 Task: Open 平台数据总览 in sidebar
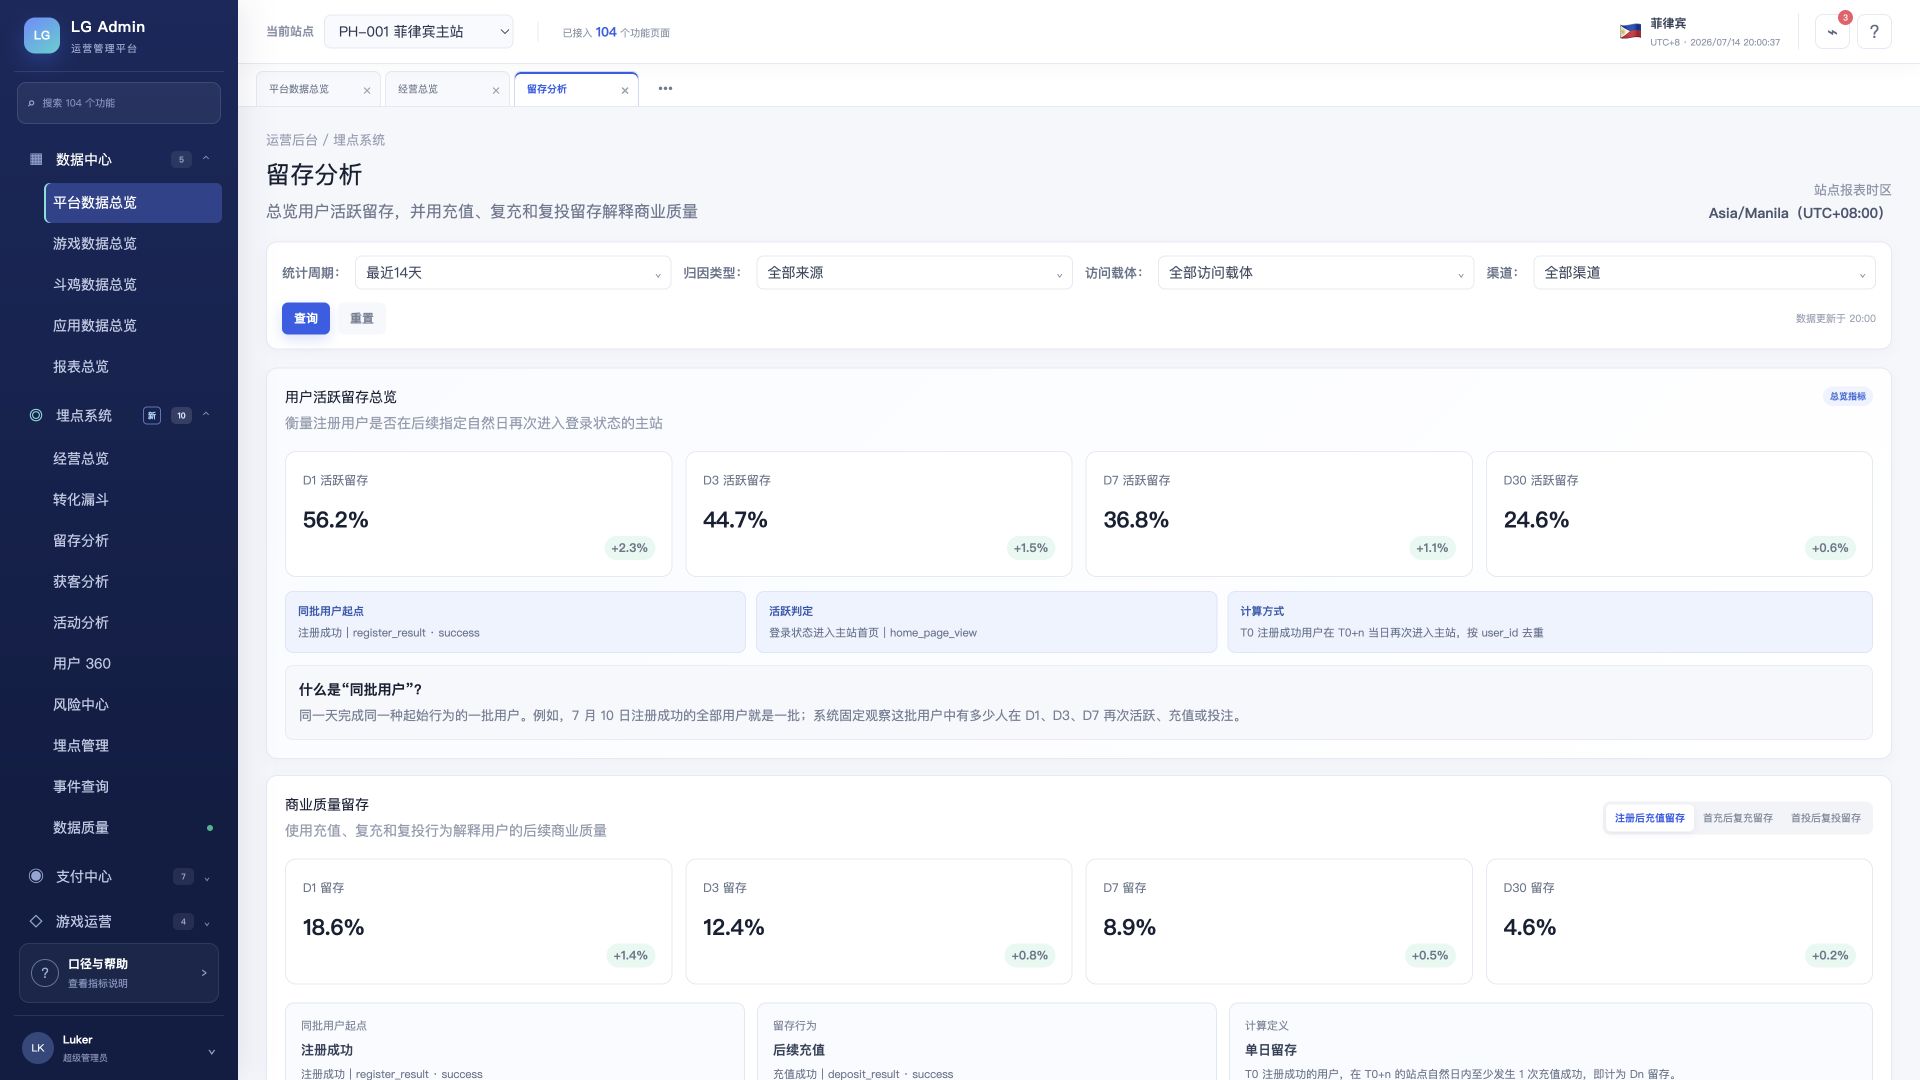pos(133,203)
